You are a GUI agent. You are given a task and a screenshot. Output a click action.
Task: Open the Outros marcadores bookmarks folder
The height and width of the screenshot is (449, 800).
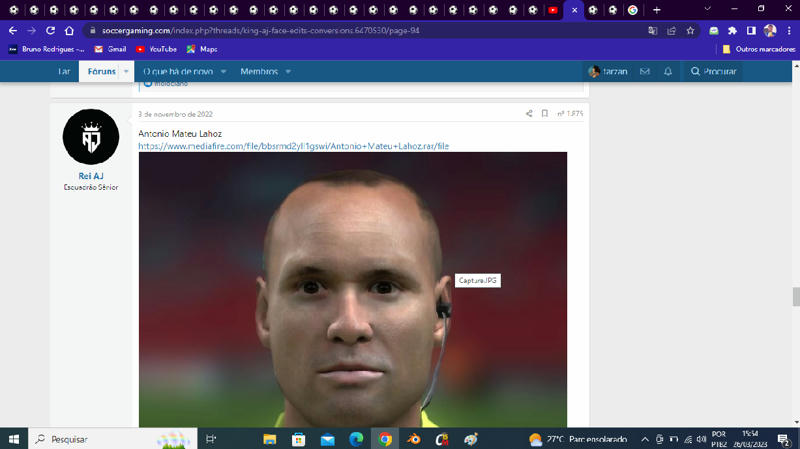[759, 49]
